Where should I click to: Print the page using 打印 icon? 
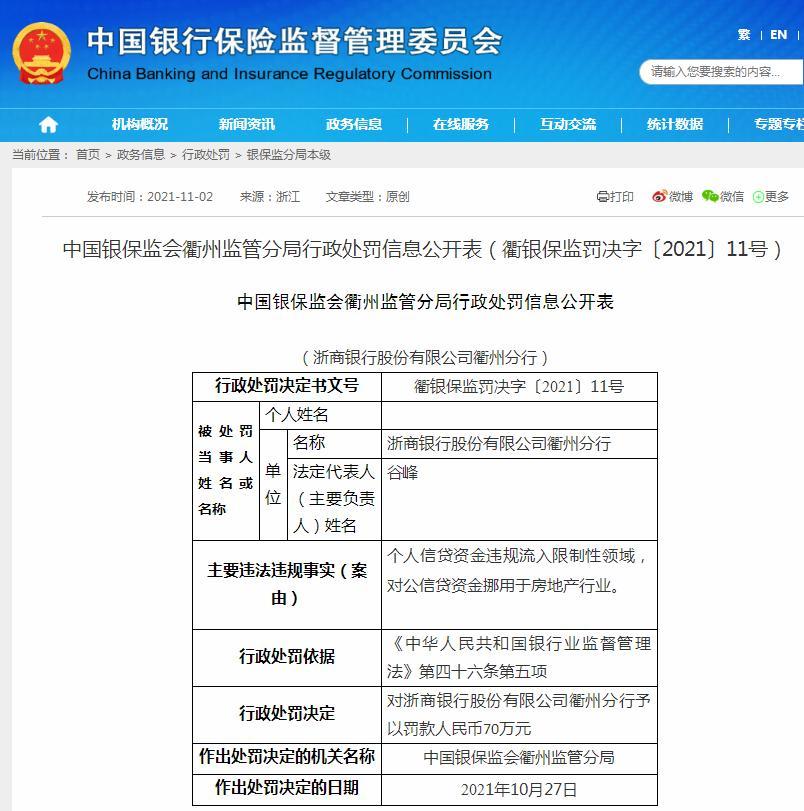(x=615, y=197)
